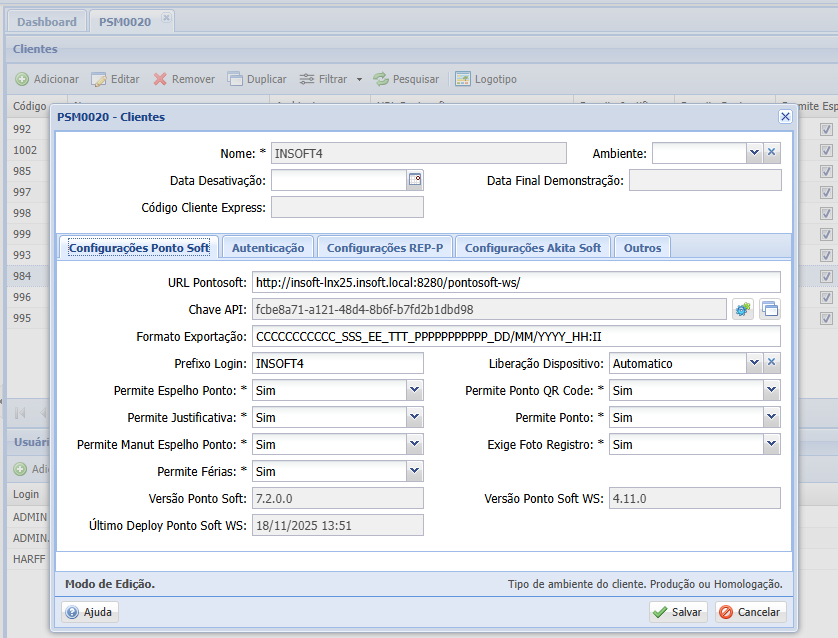The width and height of the screenshot is (838, 638).
Task: Close the PSM0020 tab with its X
Action: pyautogui.click(x=166, y=18)
